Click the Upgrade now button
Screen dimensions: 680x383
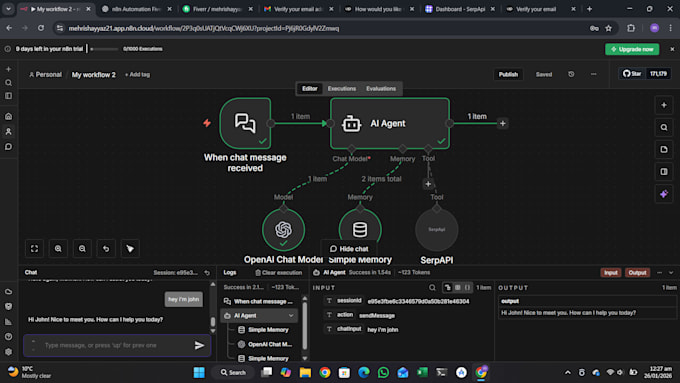pyautogui.click(x=632, y=49)
